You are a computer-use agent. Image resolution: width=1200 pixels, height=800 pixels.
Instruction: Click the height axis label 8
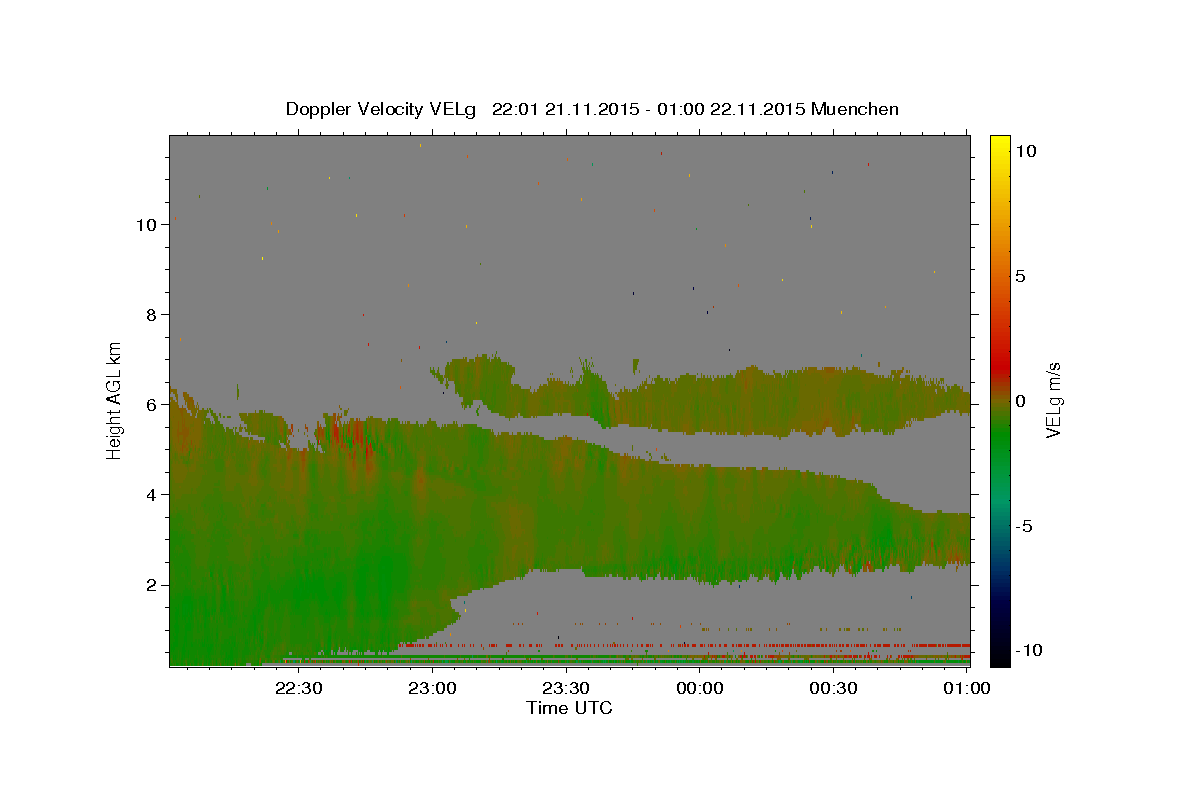pyautogui.click(x=150, y=314)
